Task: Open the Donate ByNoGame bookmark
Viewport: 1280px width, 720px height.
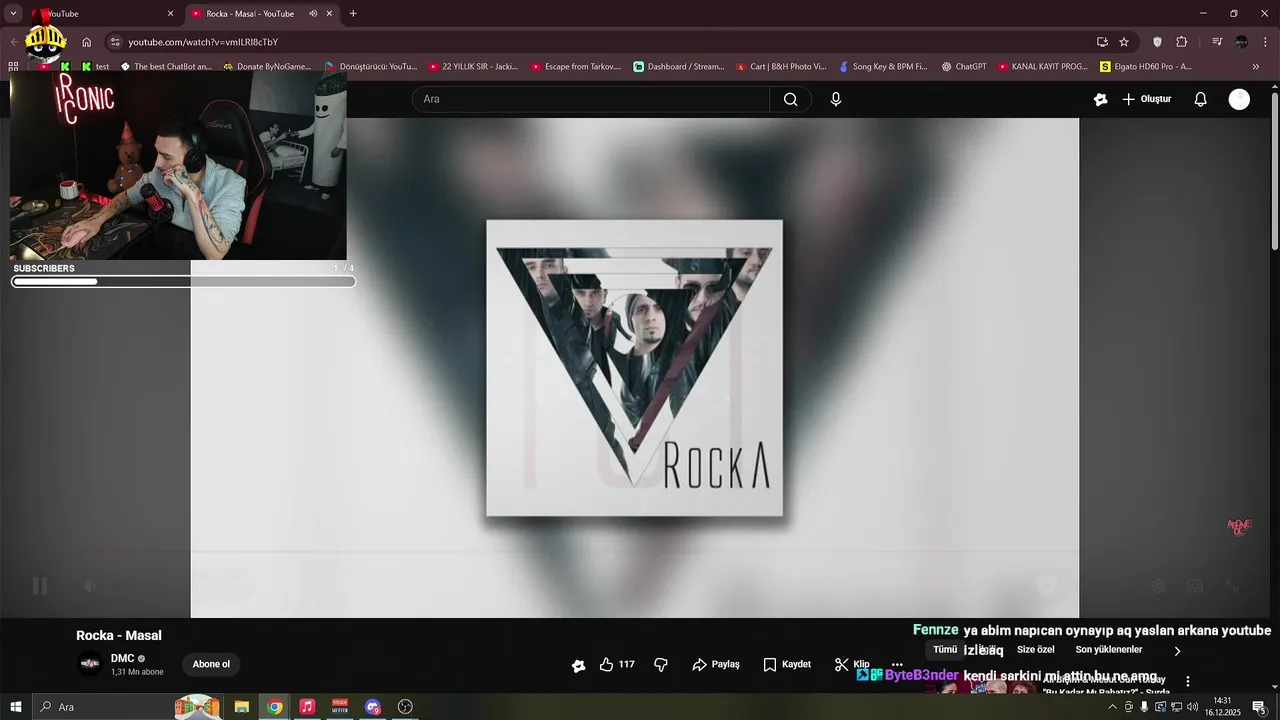Action: point(267,67)
